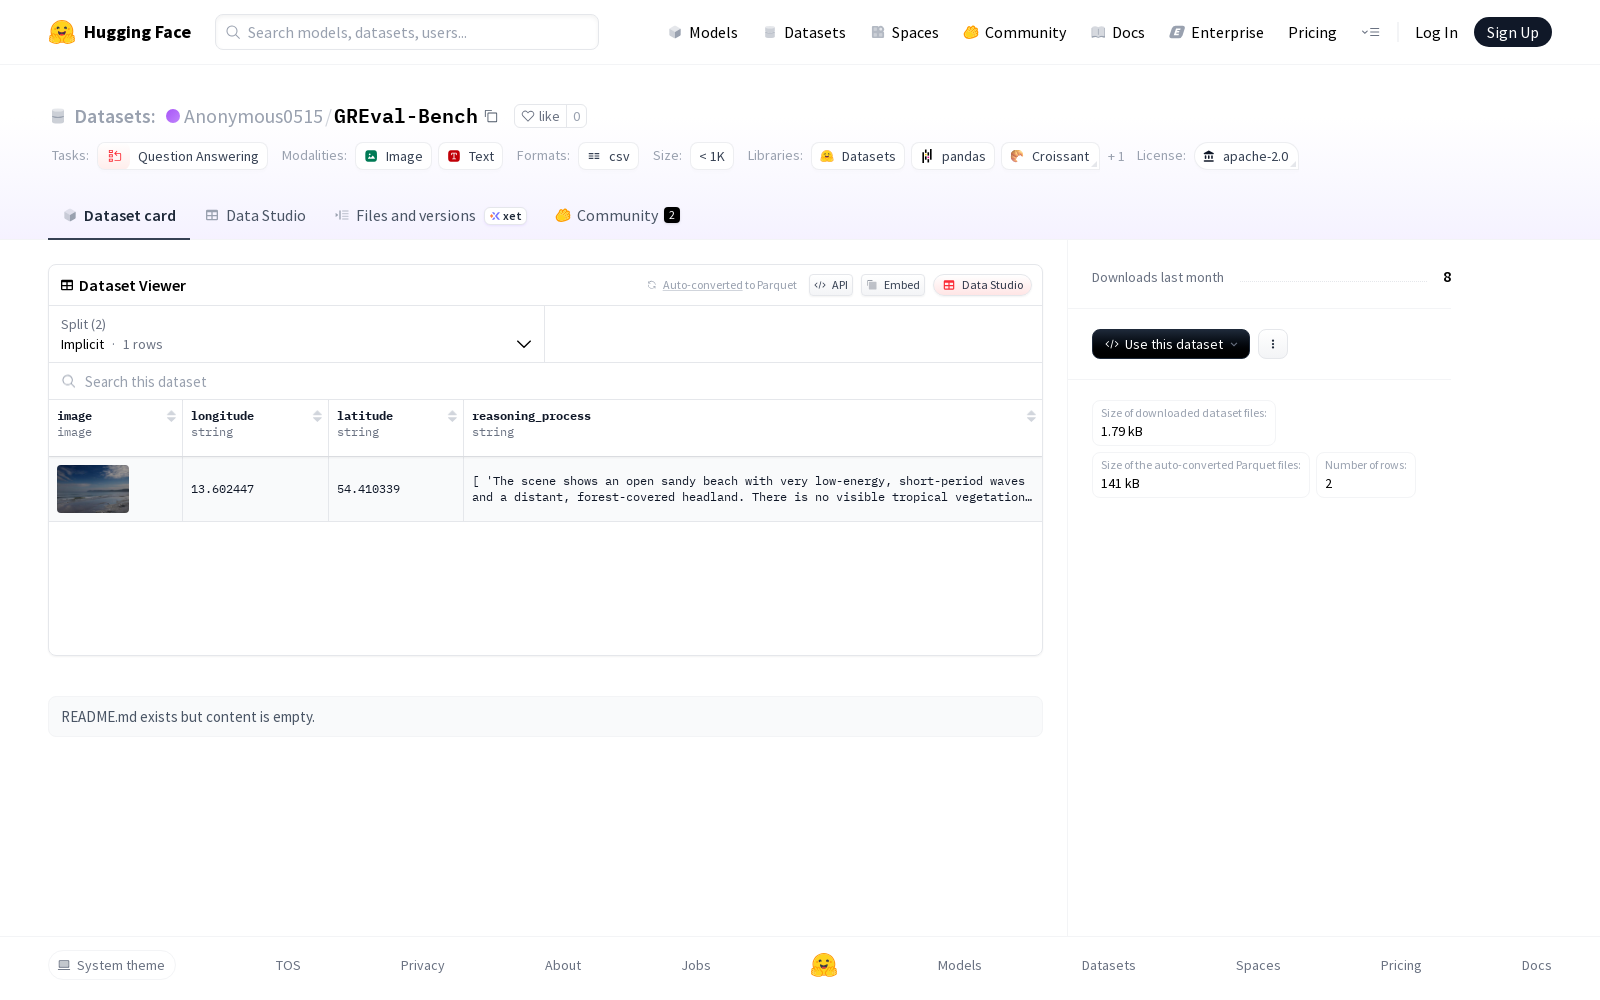This screenshot has height=1000, width=1600.
Task: Switch to the dataset Community tab
Action: click(x=618, y=215)
